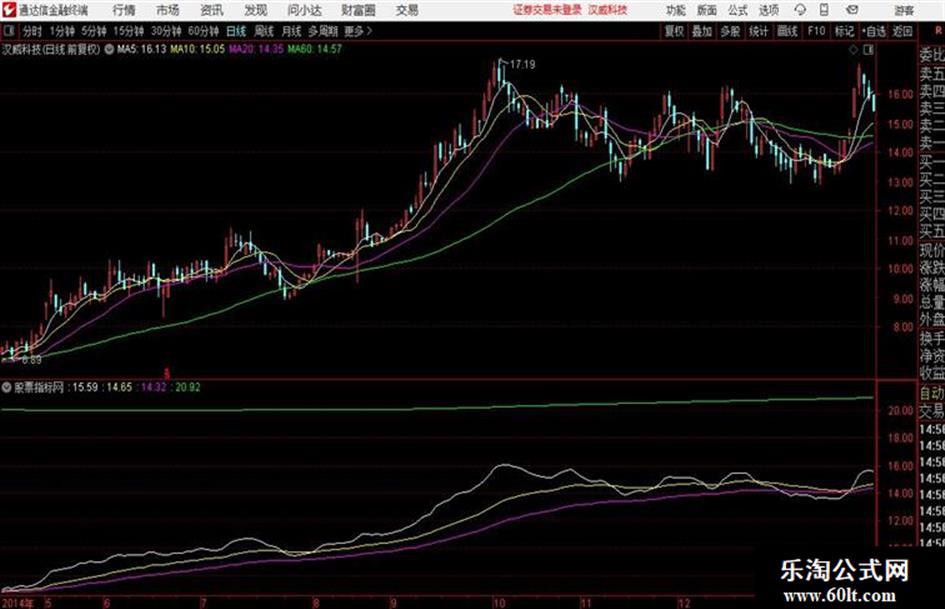Open the 行情 menu
This screenshot has width=945, height=609.
(x=124, y=10)
